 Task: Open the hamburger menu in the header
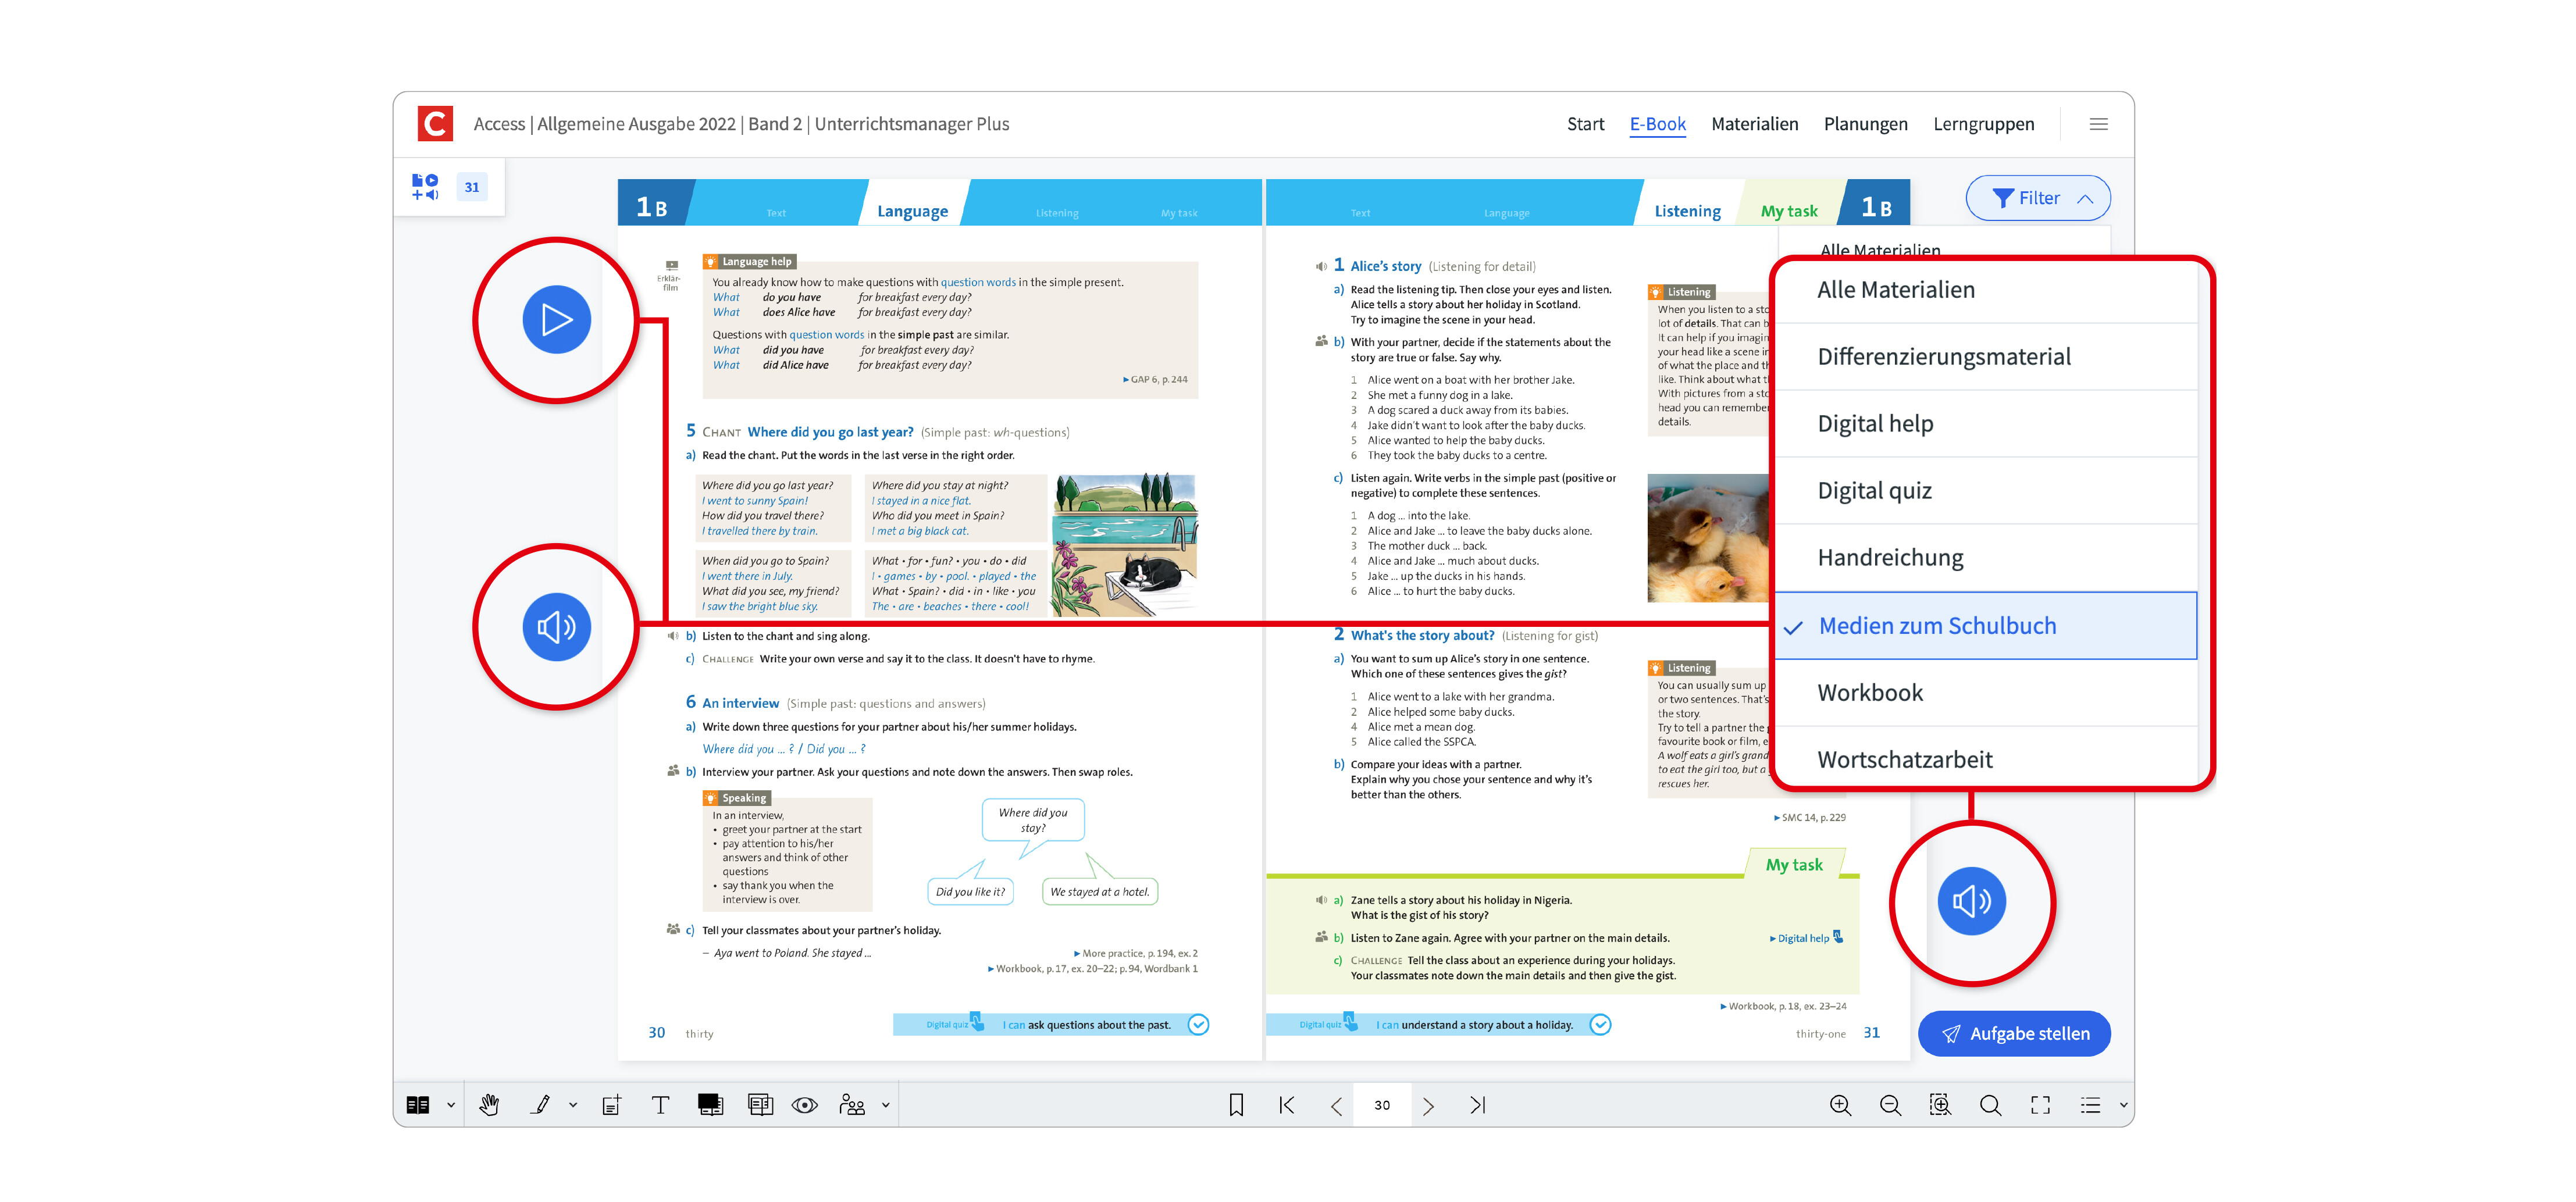click(2099, 124)
